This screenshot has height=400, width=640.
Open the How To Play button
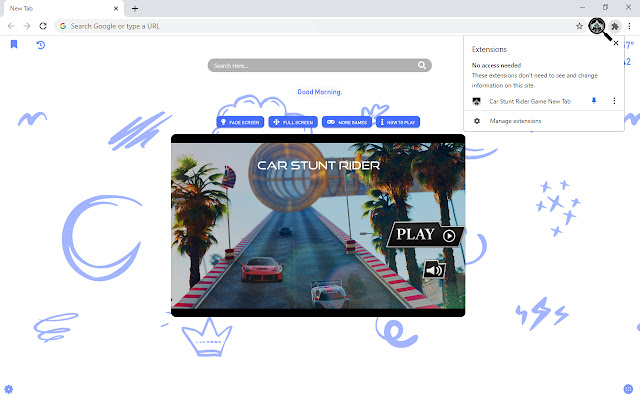tap(397, 122)
